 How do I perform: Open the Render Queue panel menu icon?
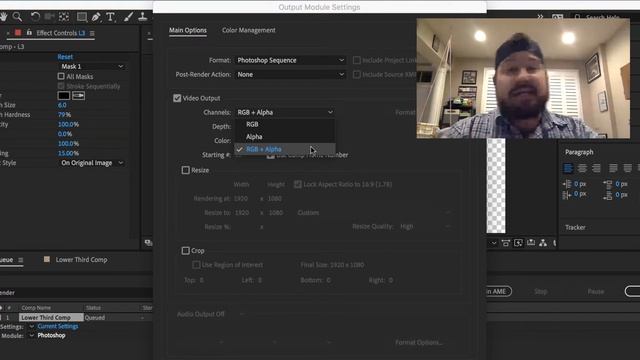click(x=20, y=260)
